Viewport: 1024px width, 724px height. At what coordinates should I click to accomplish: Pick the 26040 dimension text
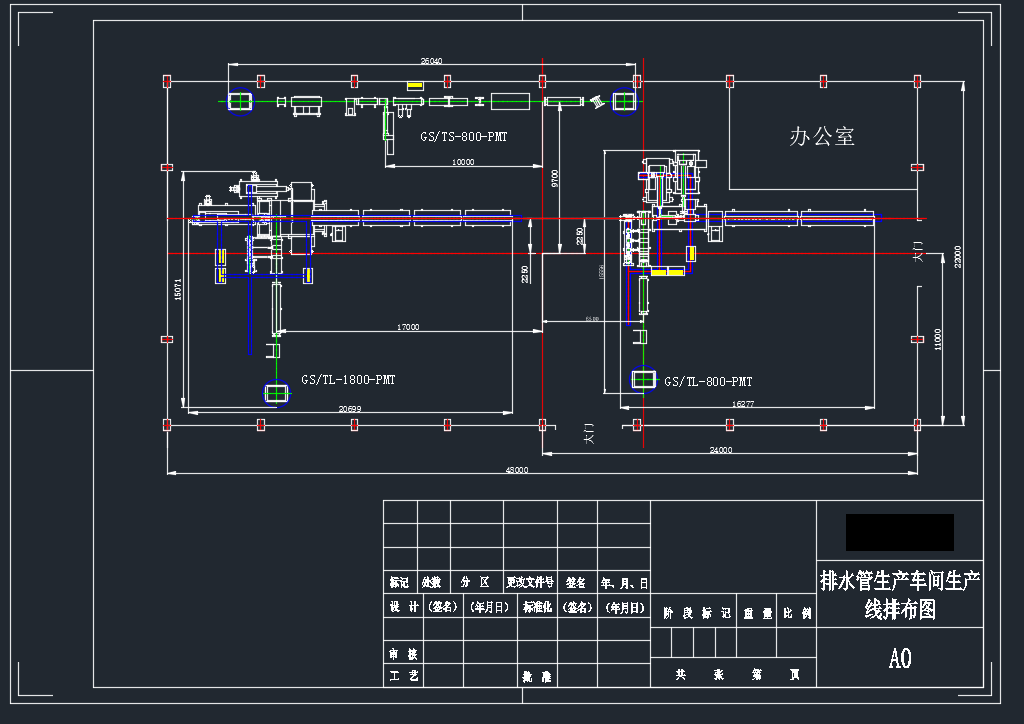click(431, 61)
